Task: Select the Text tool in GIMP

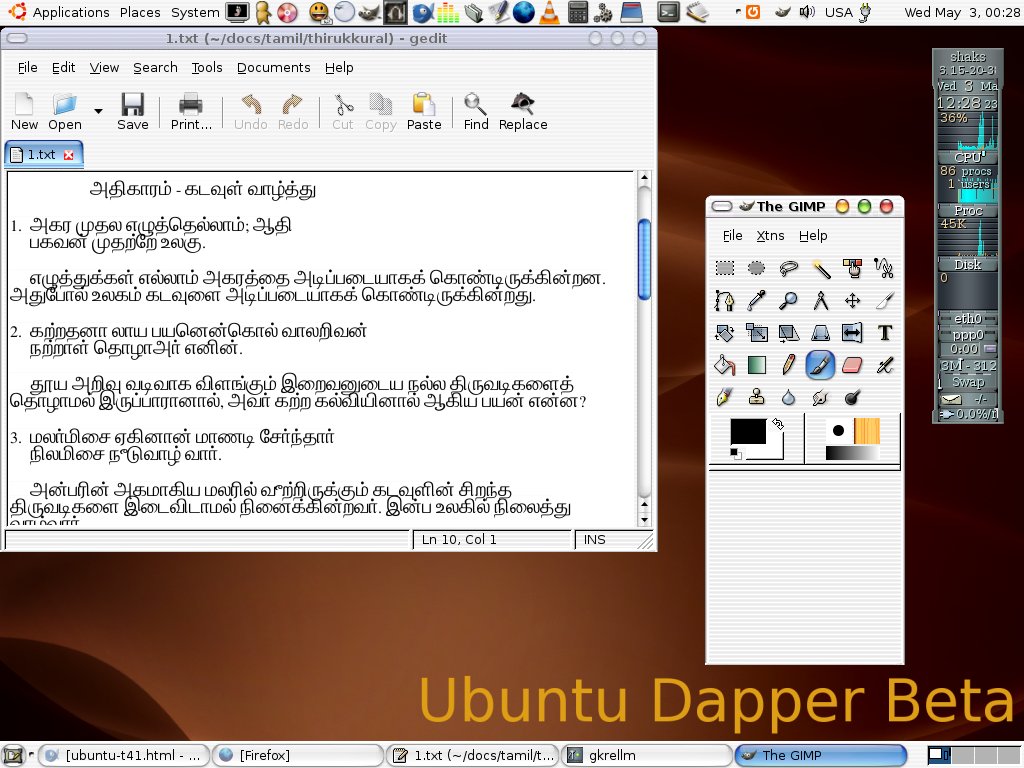Action: point(884,333)
